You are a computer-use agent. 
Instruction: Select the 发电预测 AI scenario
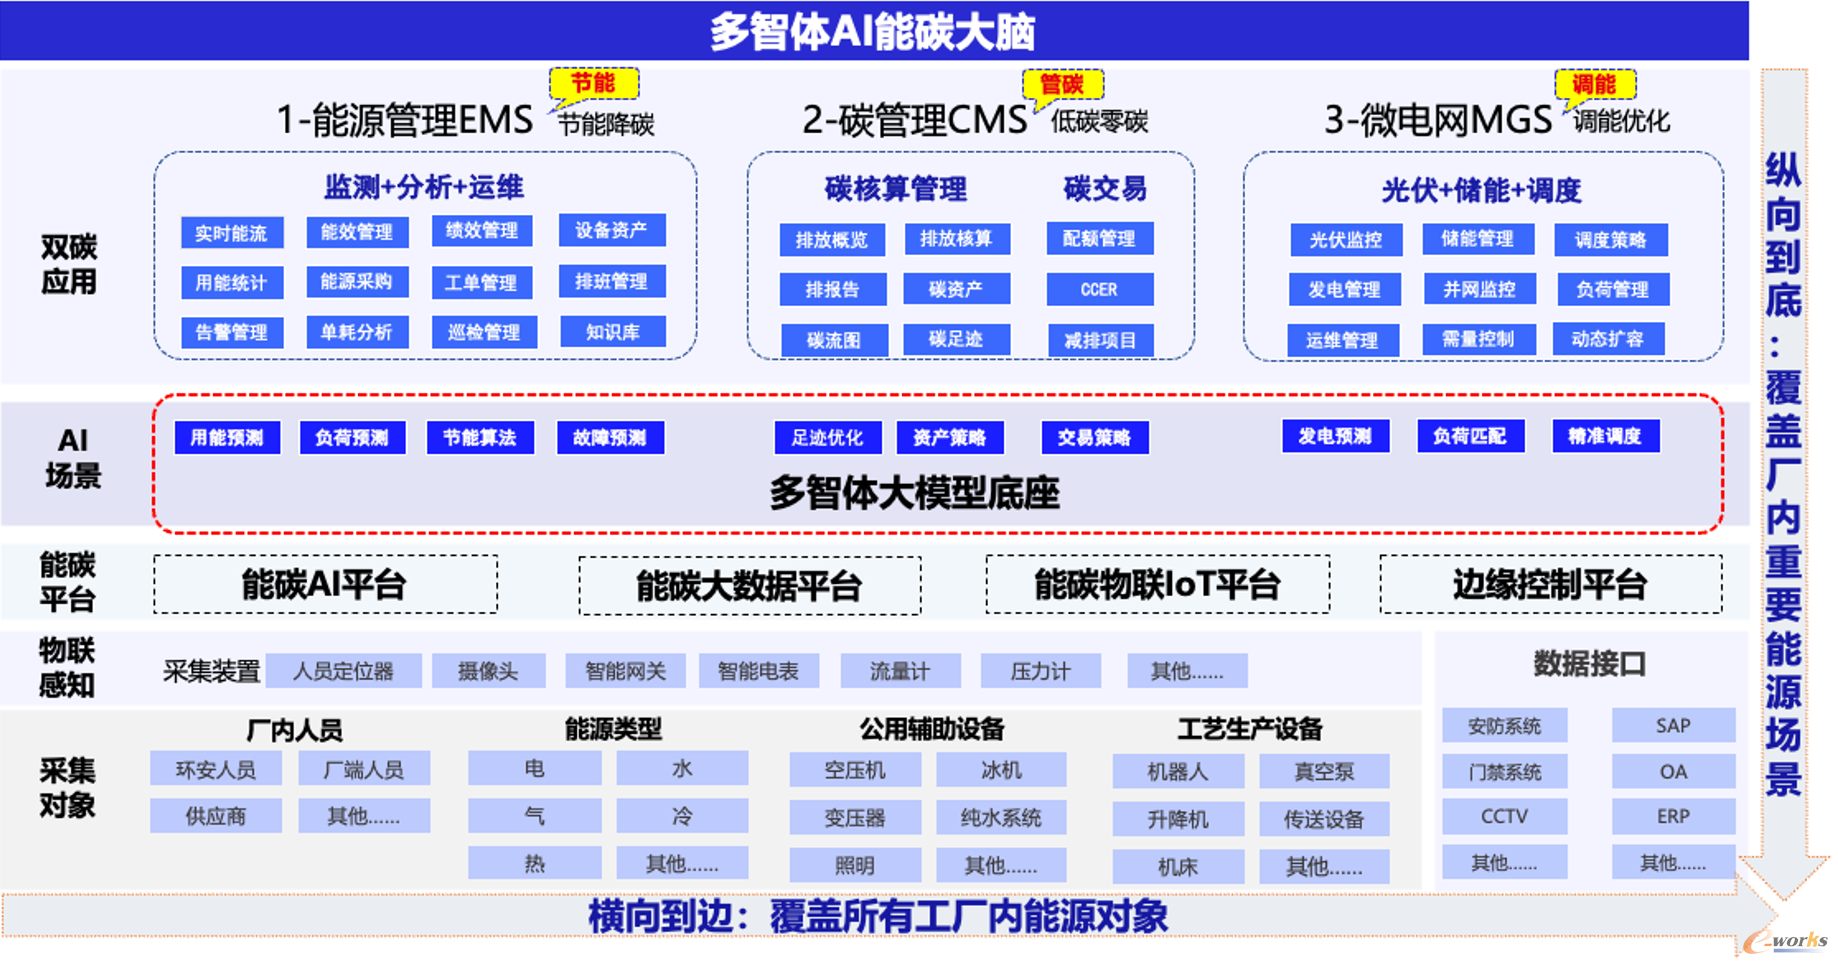tap(1337, 436)
